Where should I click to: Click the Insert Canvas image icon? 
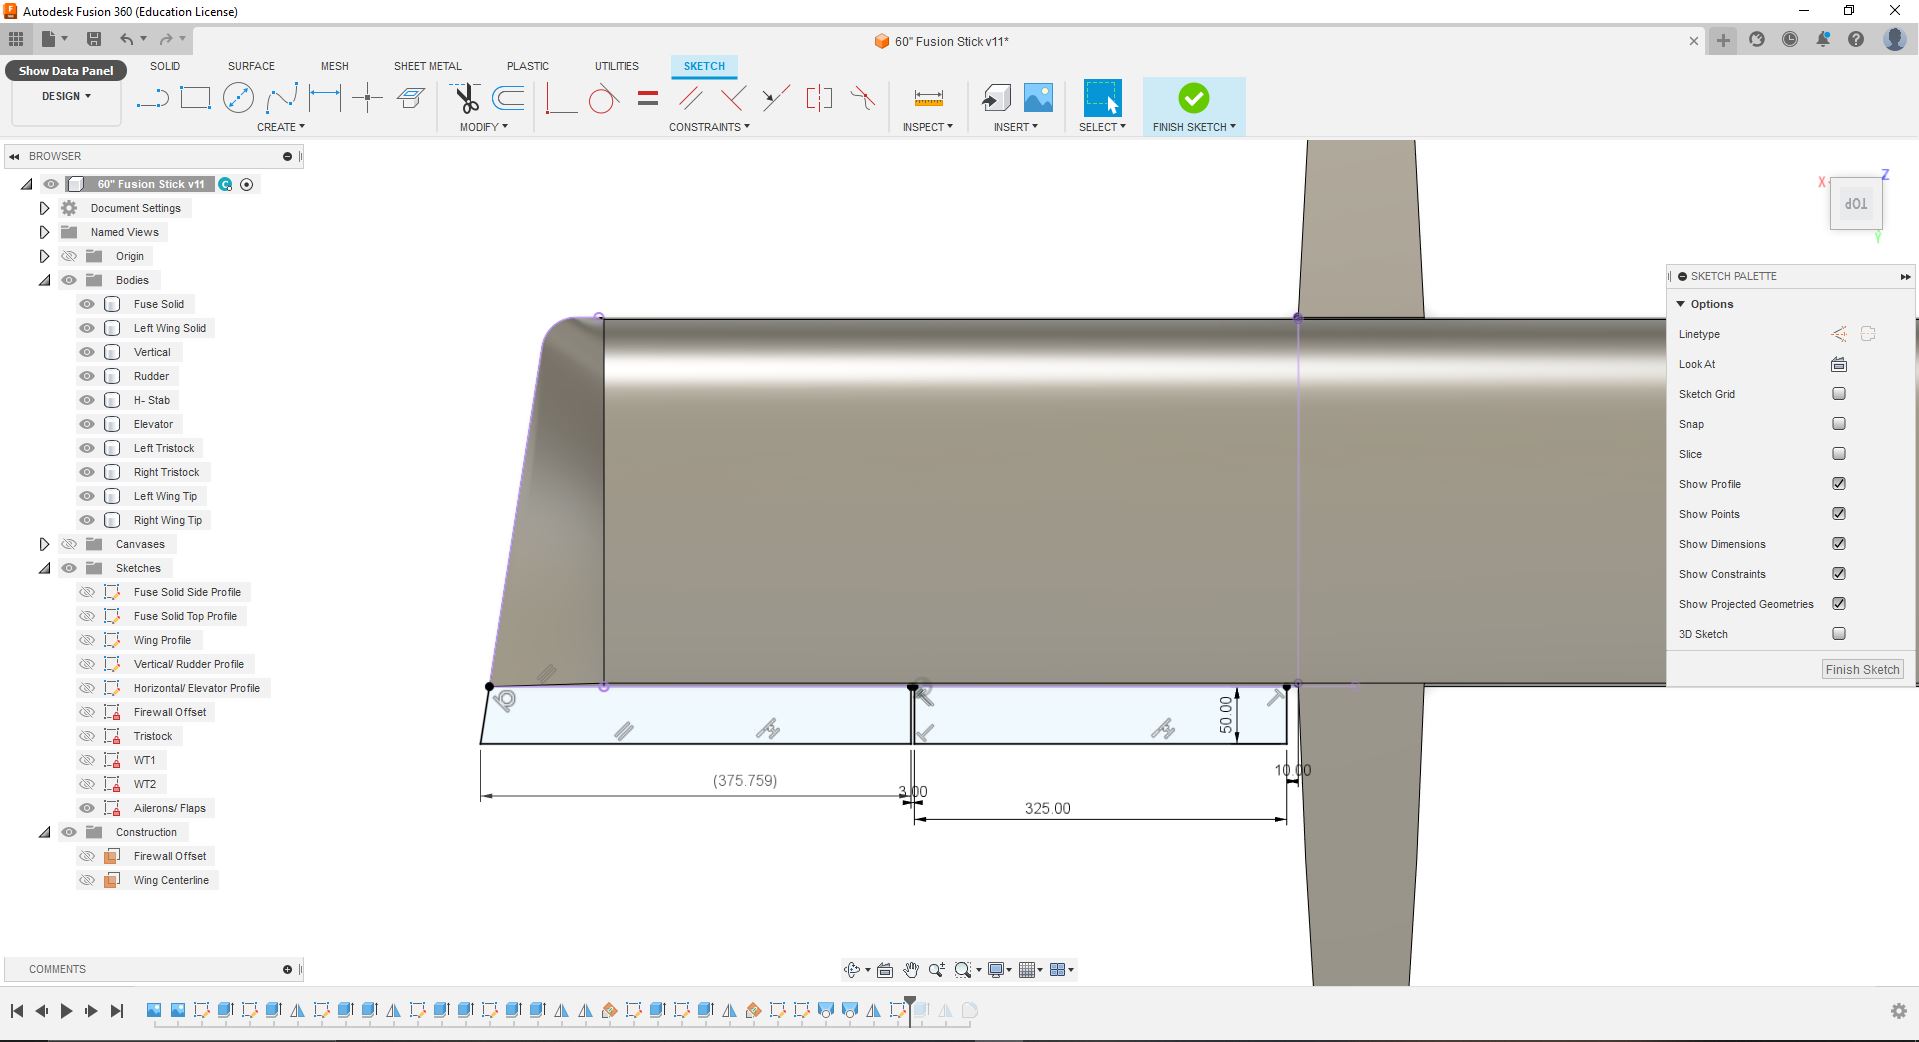tap(1038, 98)
